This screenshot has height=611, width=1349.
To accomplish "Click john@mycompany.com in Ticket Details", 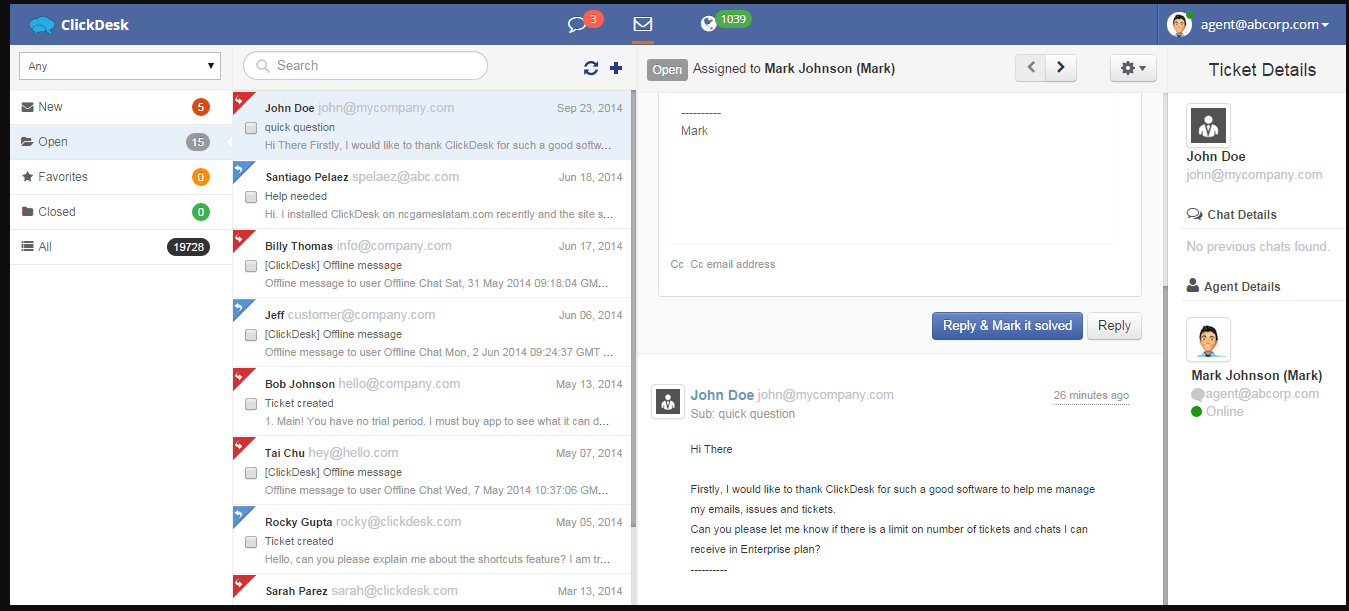I will pyautogui.click(x=1254, y=175).
